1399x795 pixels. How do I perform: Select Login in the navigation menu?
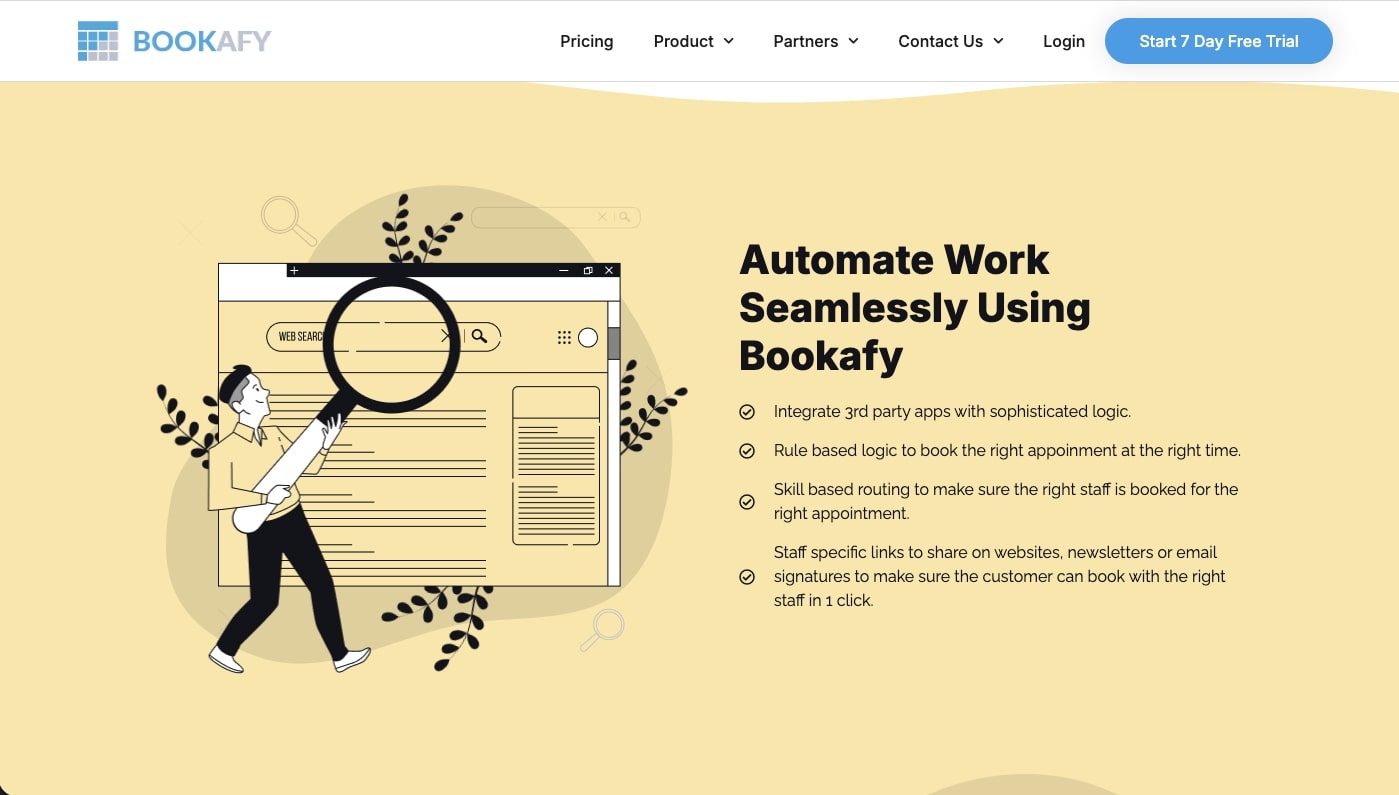[x=1064, y=41]
